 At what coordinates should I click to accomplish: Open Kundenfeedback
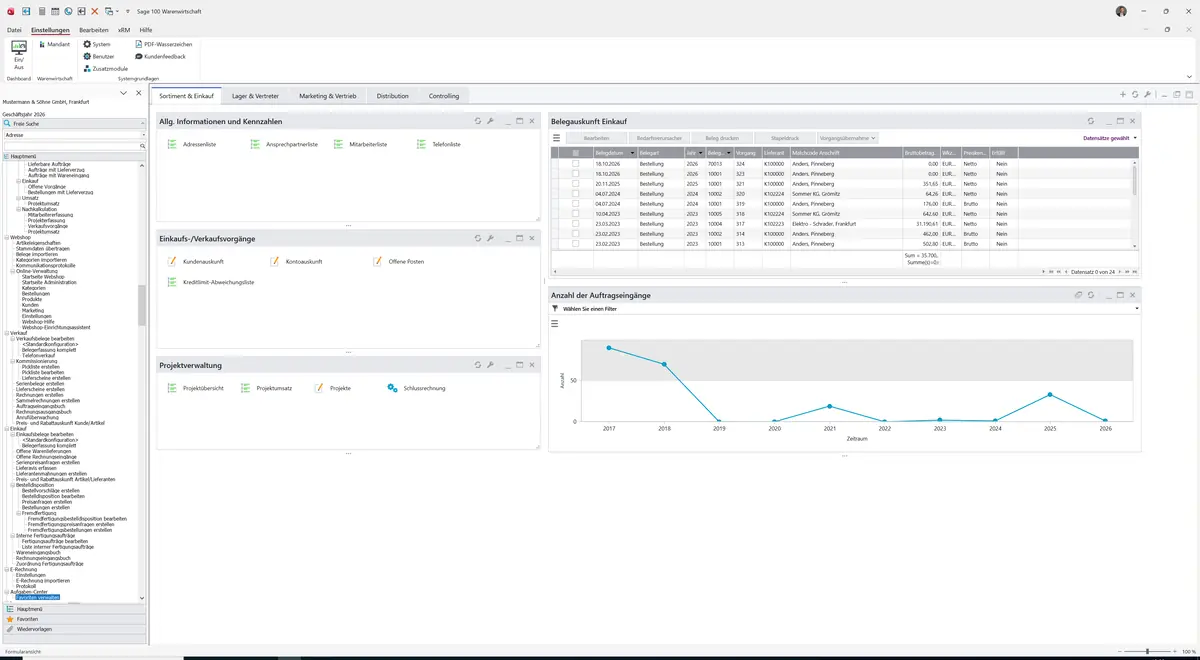click(160, 57)
